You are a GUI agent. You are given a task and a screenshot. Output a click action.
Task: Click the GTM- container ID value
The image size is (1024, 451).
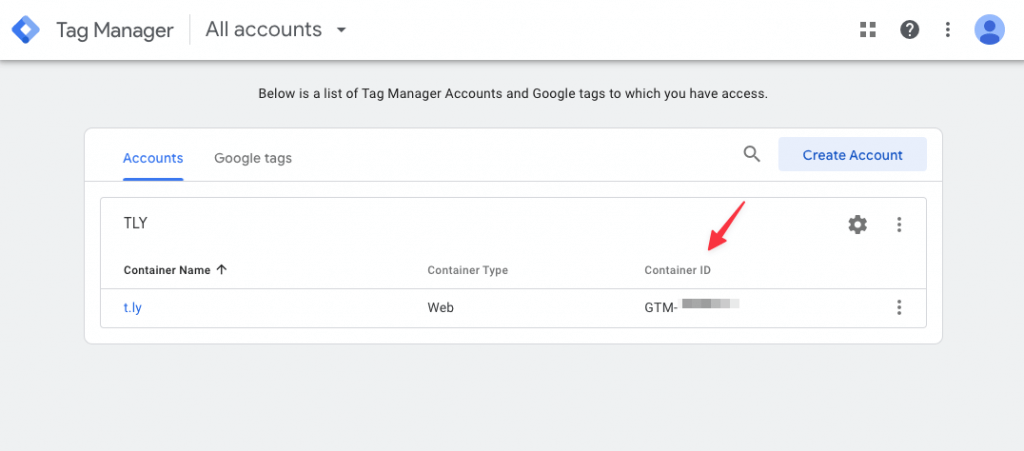pyautogui.click(x=692, y=306)
